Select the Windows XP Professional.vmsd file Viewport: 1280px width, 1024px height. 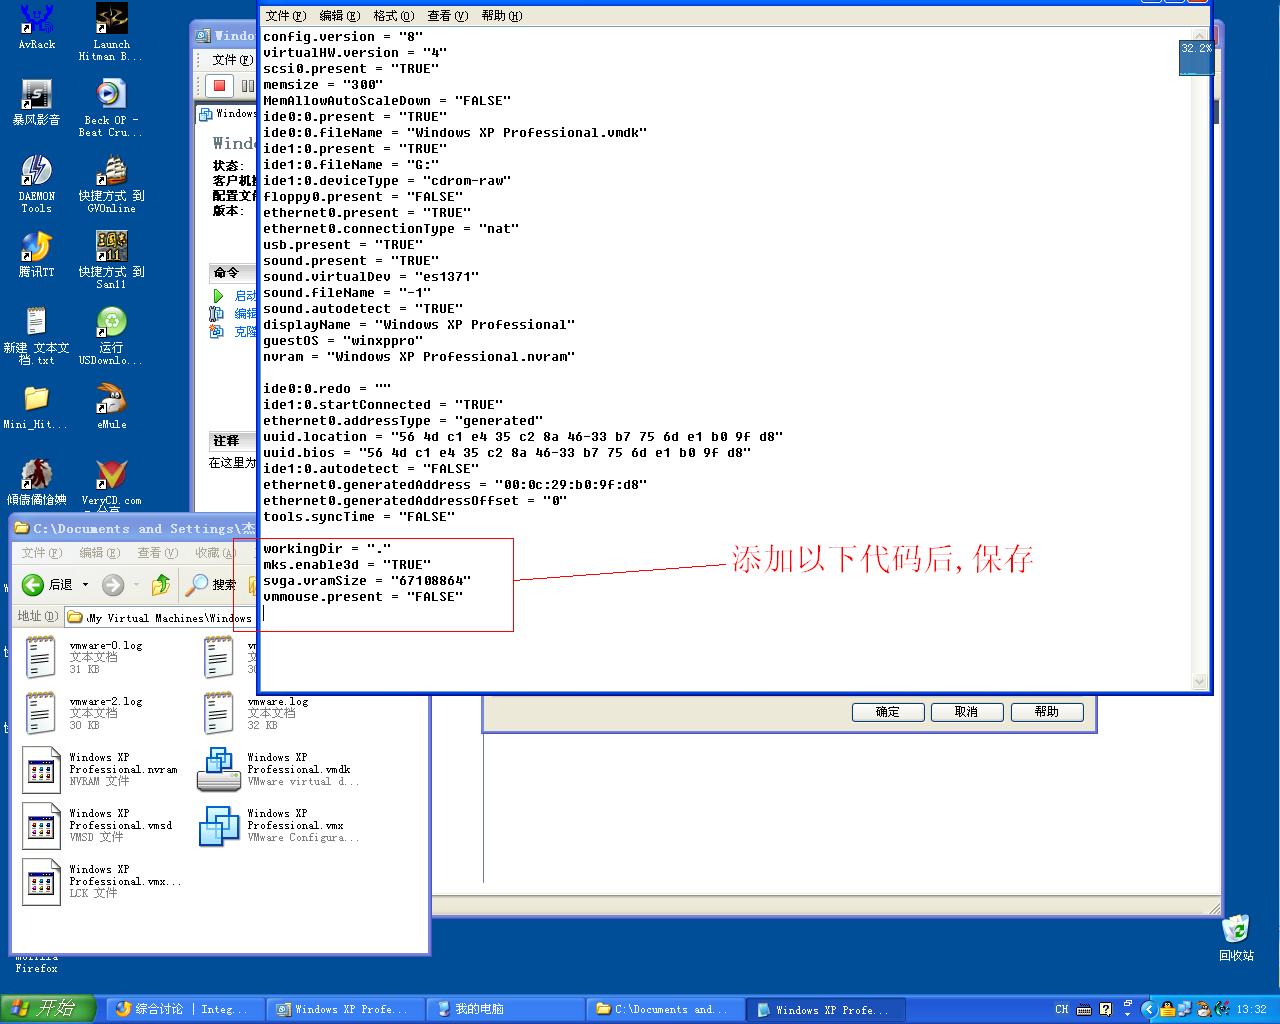(98, 825)
